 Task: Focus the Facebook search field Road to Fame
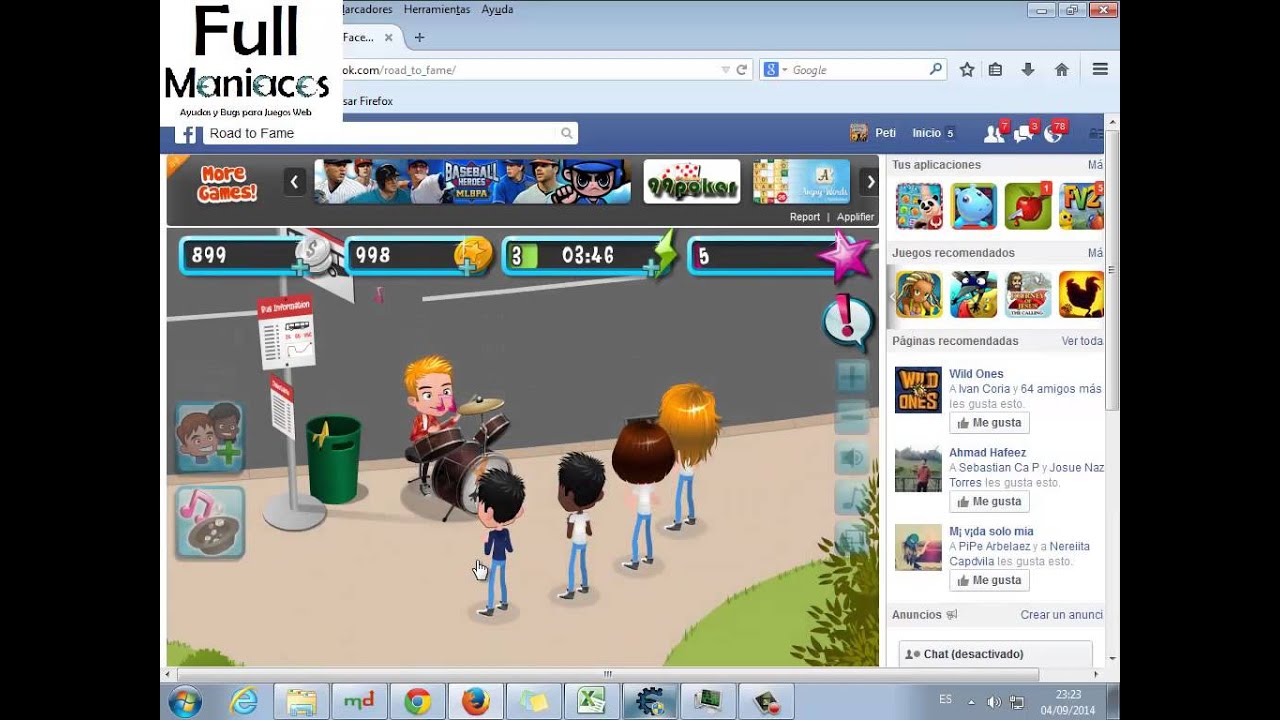point(378,133)
